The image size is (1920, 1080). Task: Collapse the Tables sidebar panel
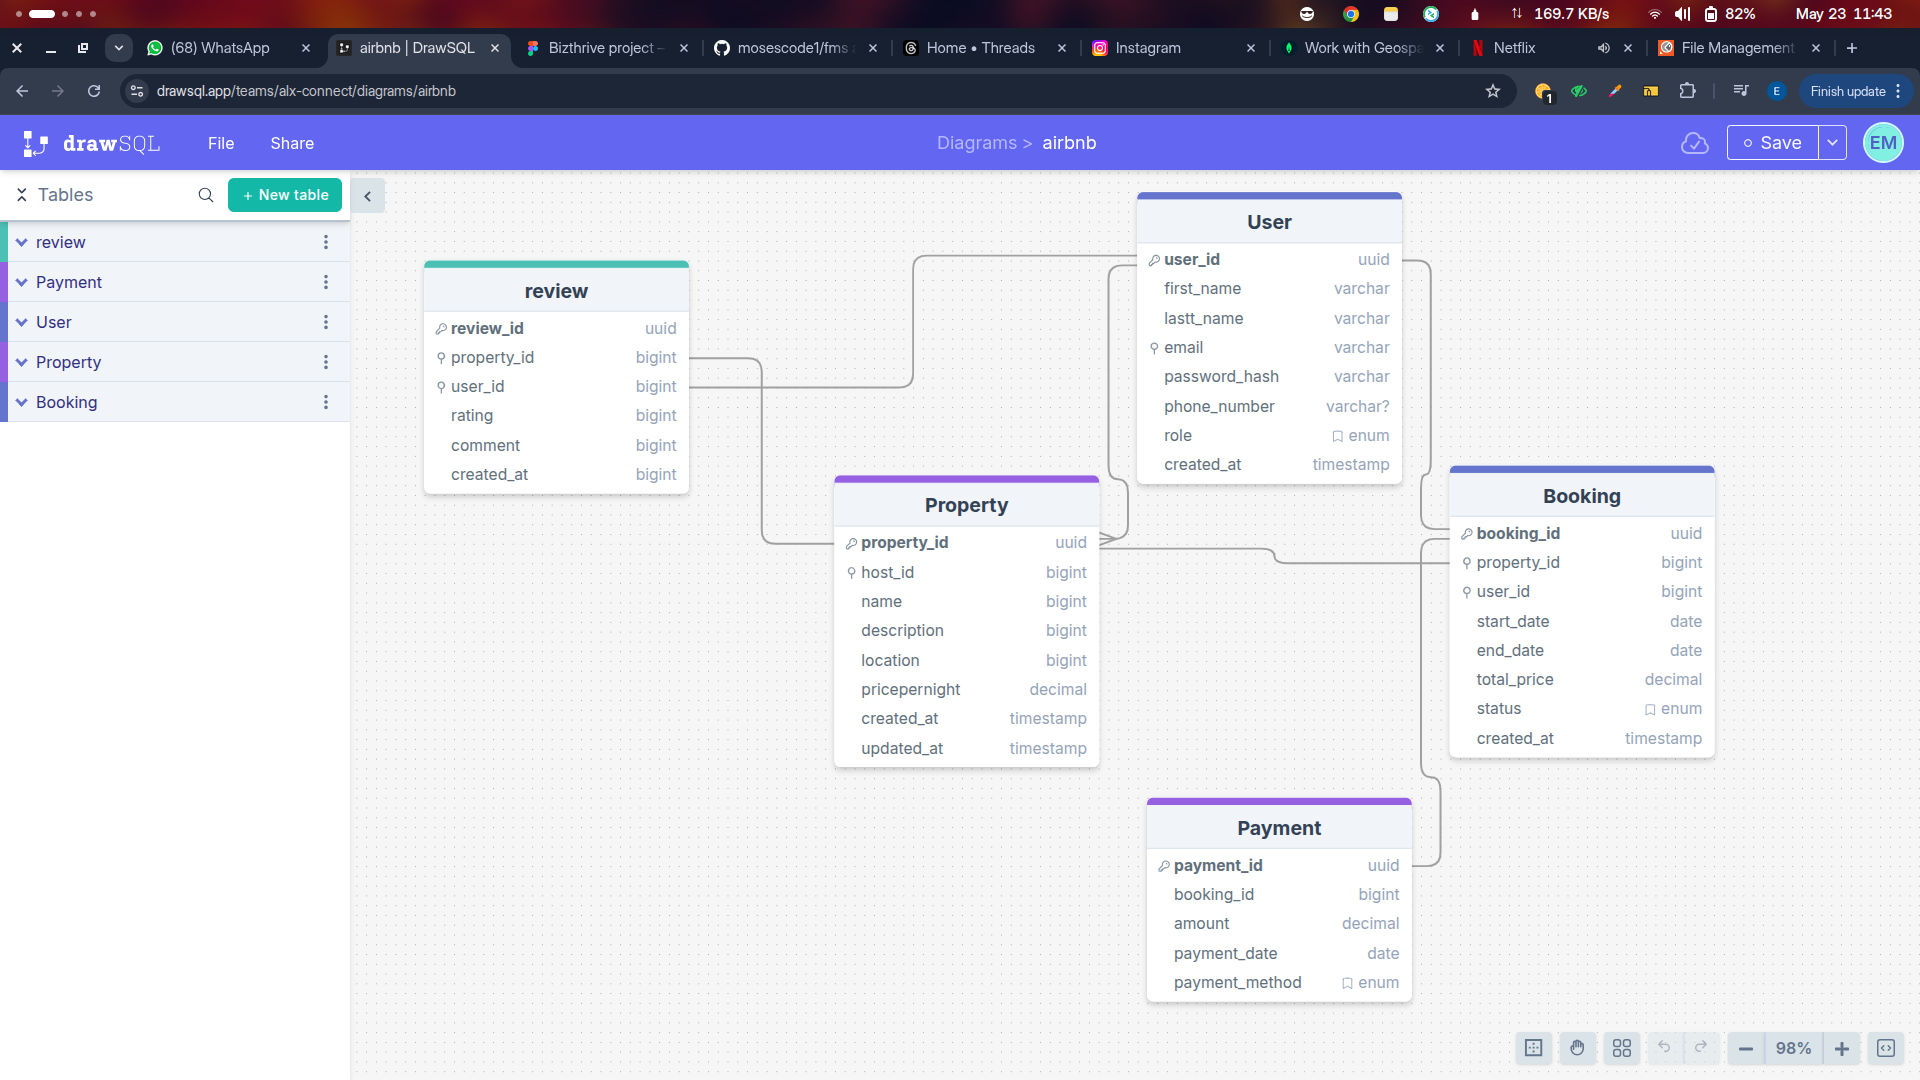[368, 195]
